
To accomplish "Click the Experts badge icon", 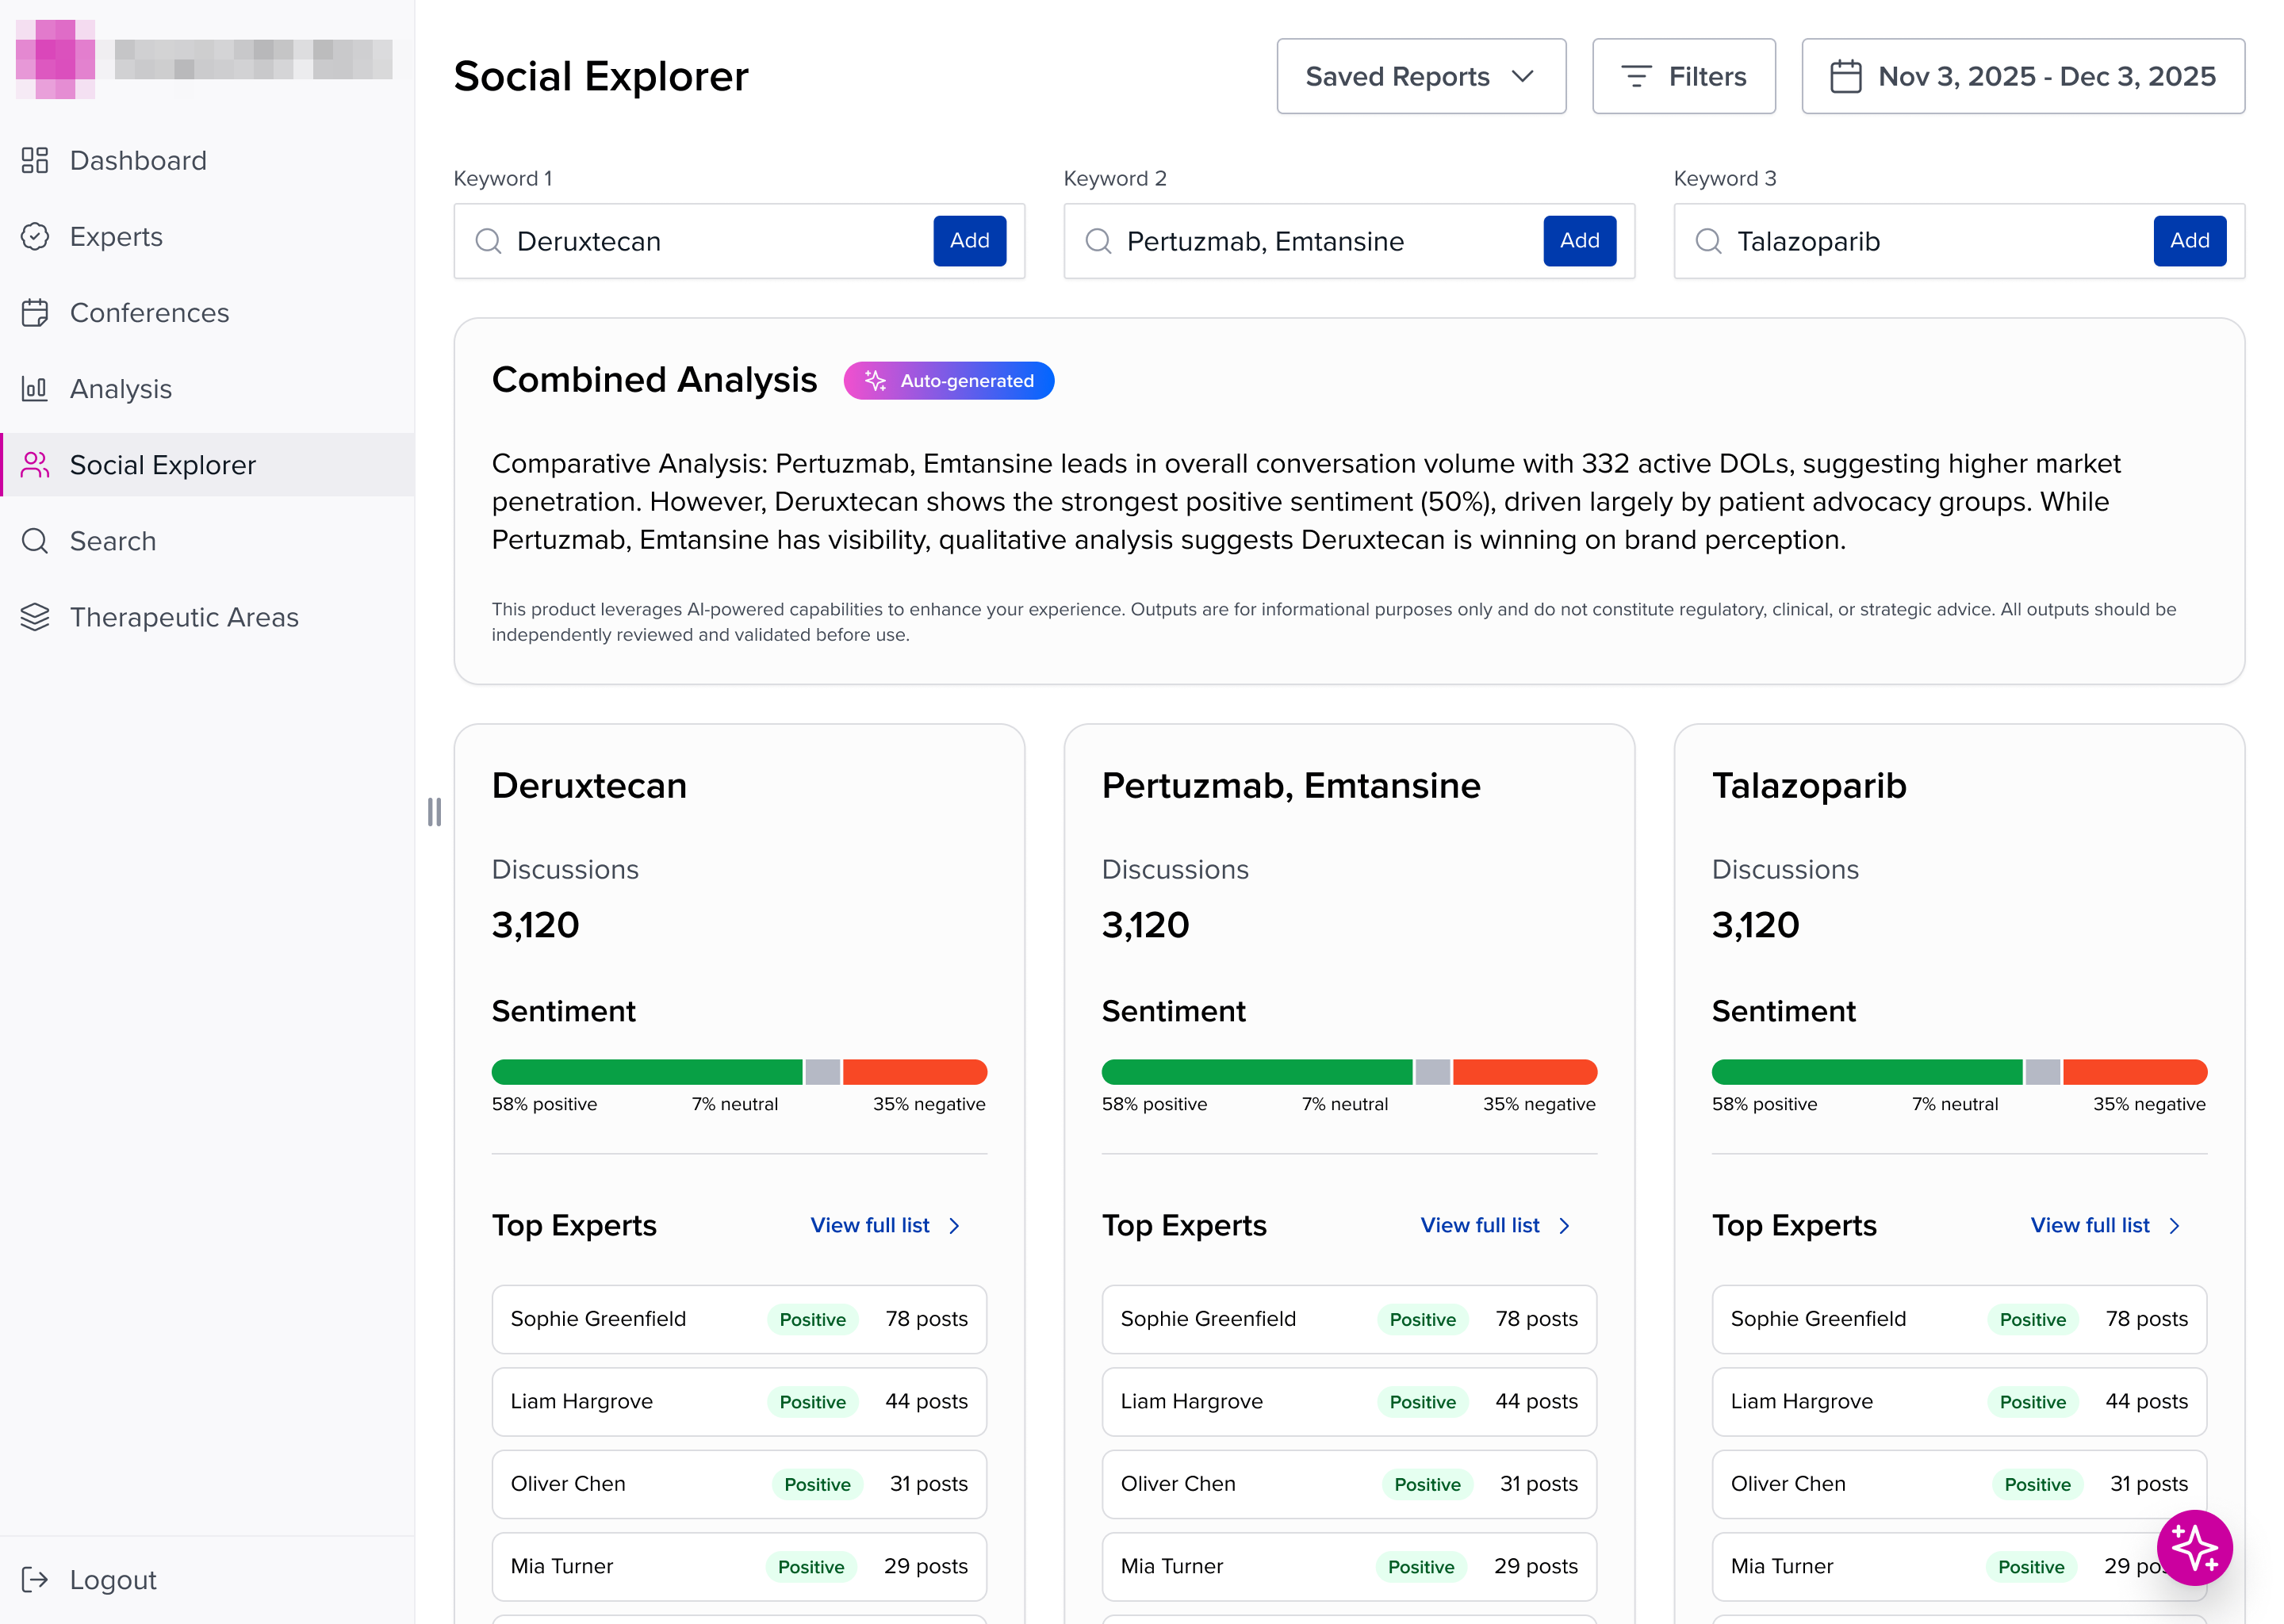I will point(35,236).
